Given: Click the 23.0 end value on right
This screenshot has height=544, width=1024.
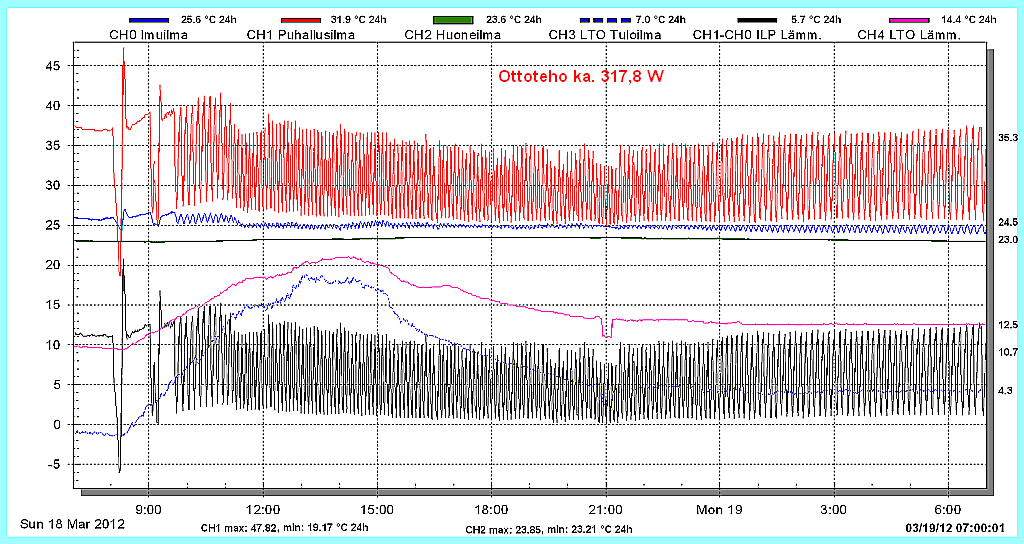Looking at the screenshot, I should (1007, 240).
